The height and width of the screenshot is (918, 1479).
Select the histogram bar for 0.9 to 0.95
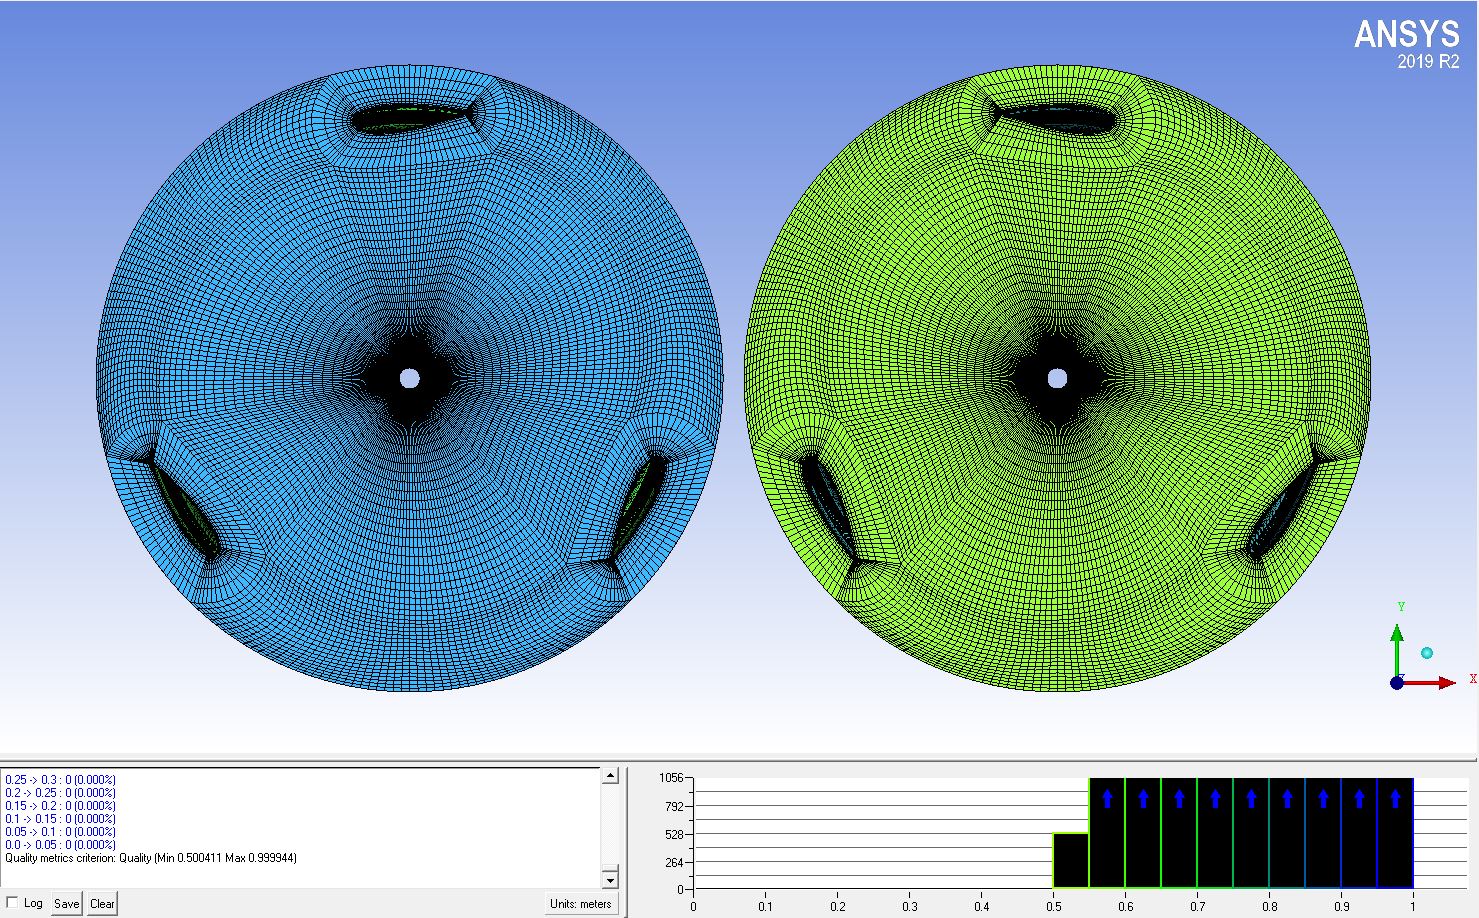coord(1359,832)
